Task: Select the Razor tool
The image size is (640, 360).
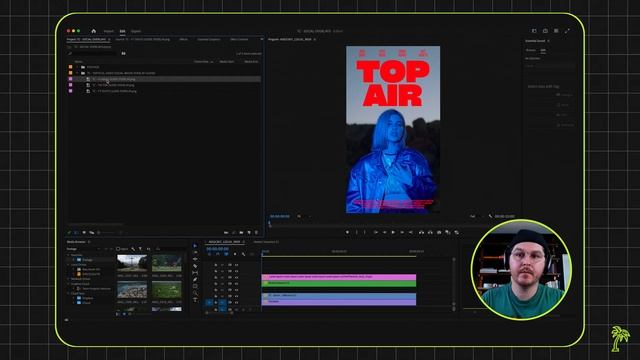Action: click(195, 266)
